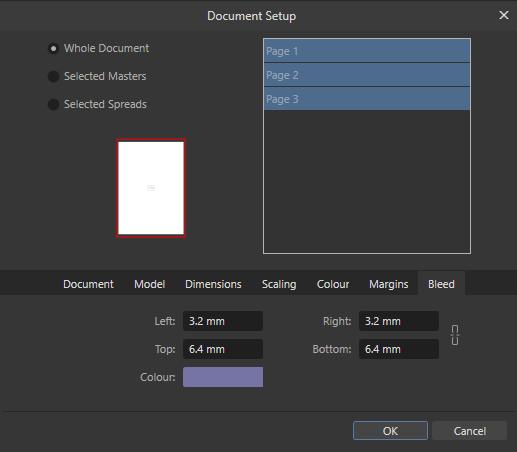This screenshot has width=517, height=452.
Task: Toggle the bleed values link icon
Action: point(455,335)
